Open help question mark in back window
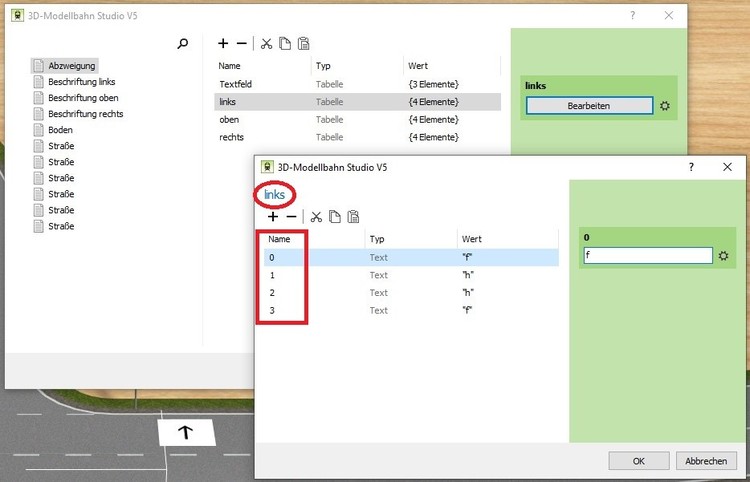 click(x=632, y=15)
